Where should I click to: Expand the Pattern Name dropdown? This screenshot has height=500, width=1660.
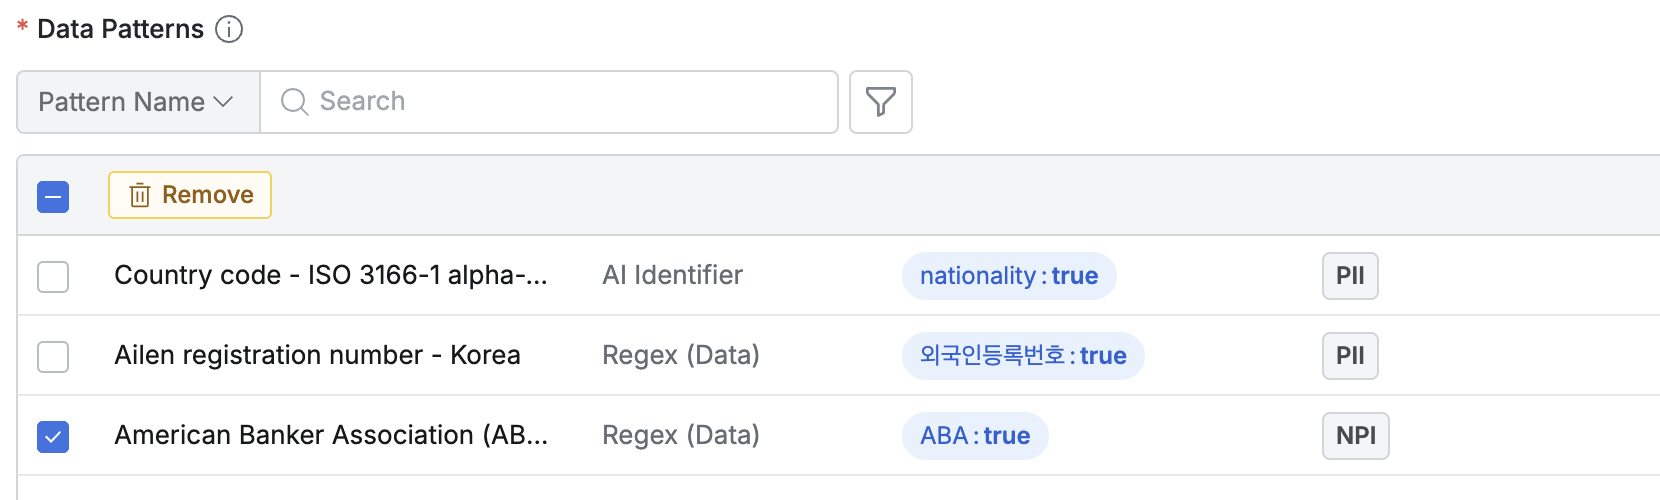point(138,102)
